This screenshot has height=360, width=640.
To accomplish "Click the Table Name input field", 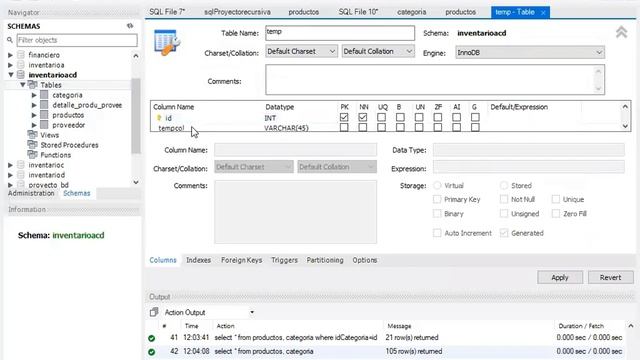I will 340,33.
